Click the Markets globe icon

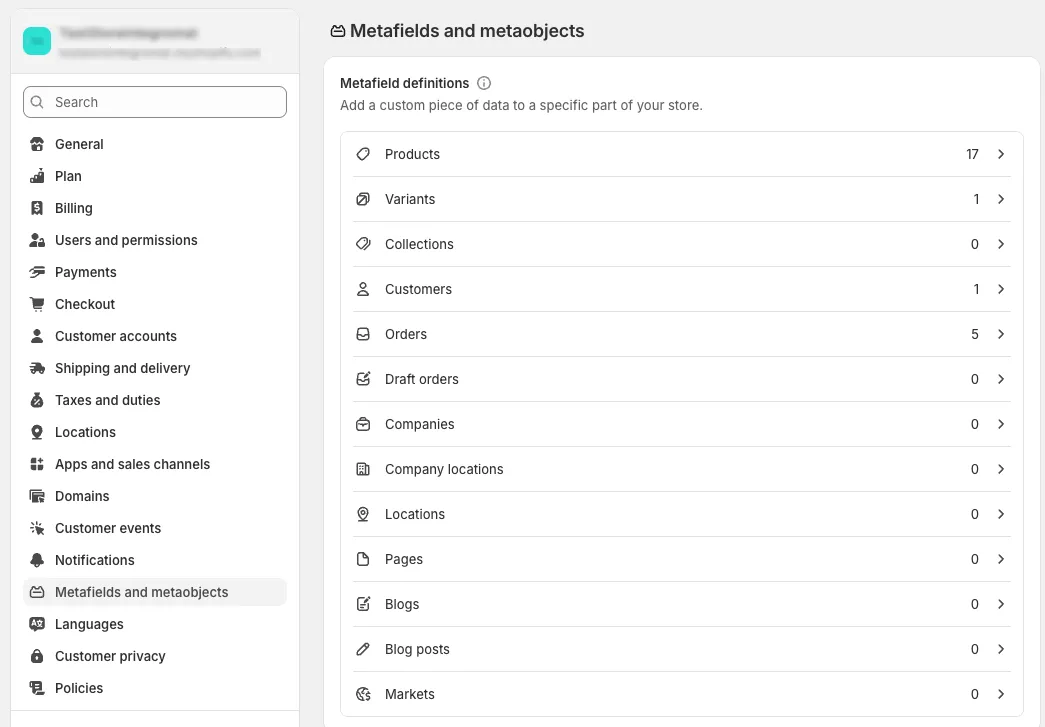363,694
